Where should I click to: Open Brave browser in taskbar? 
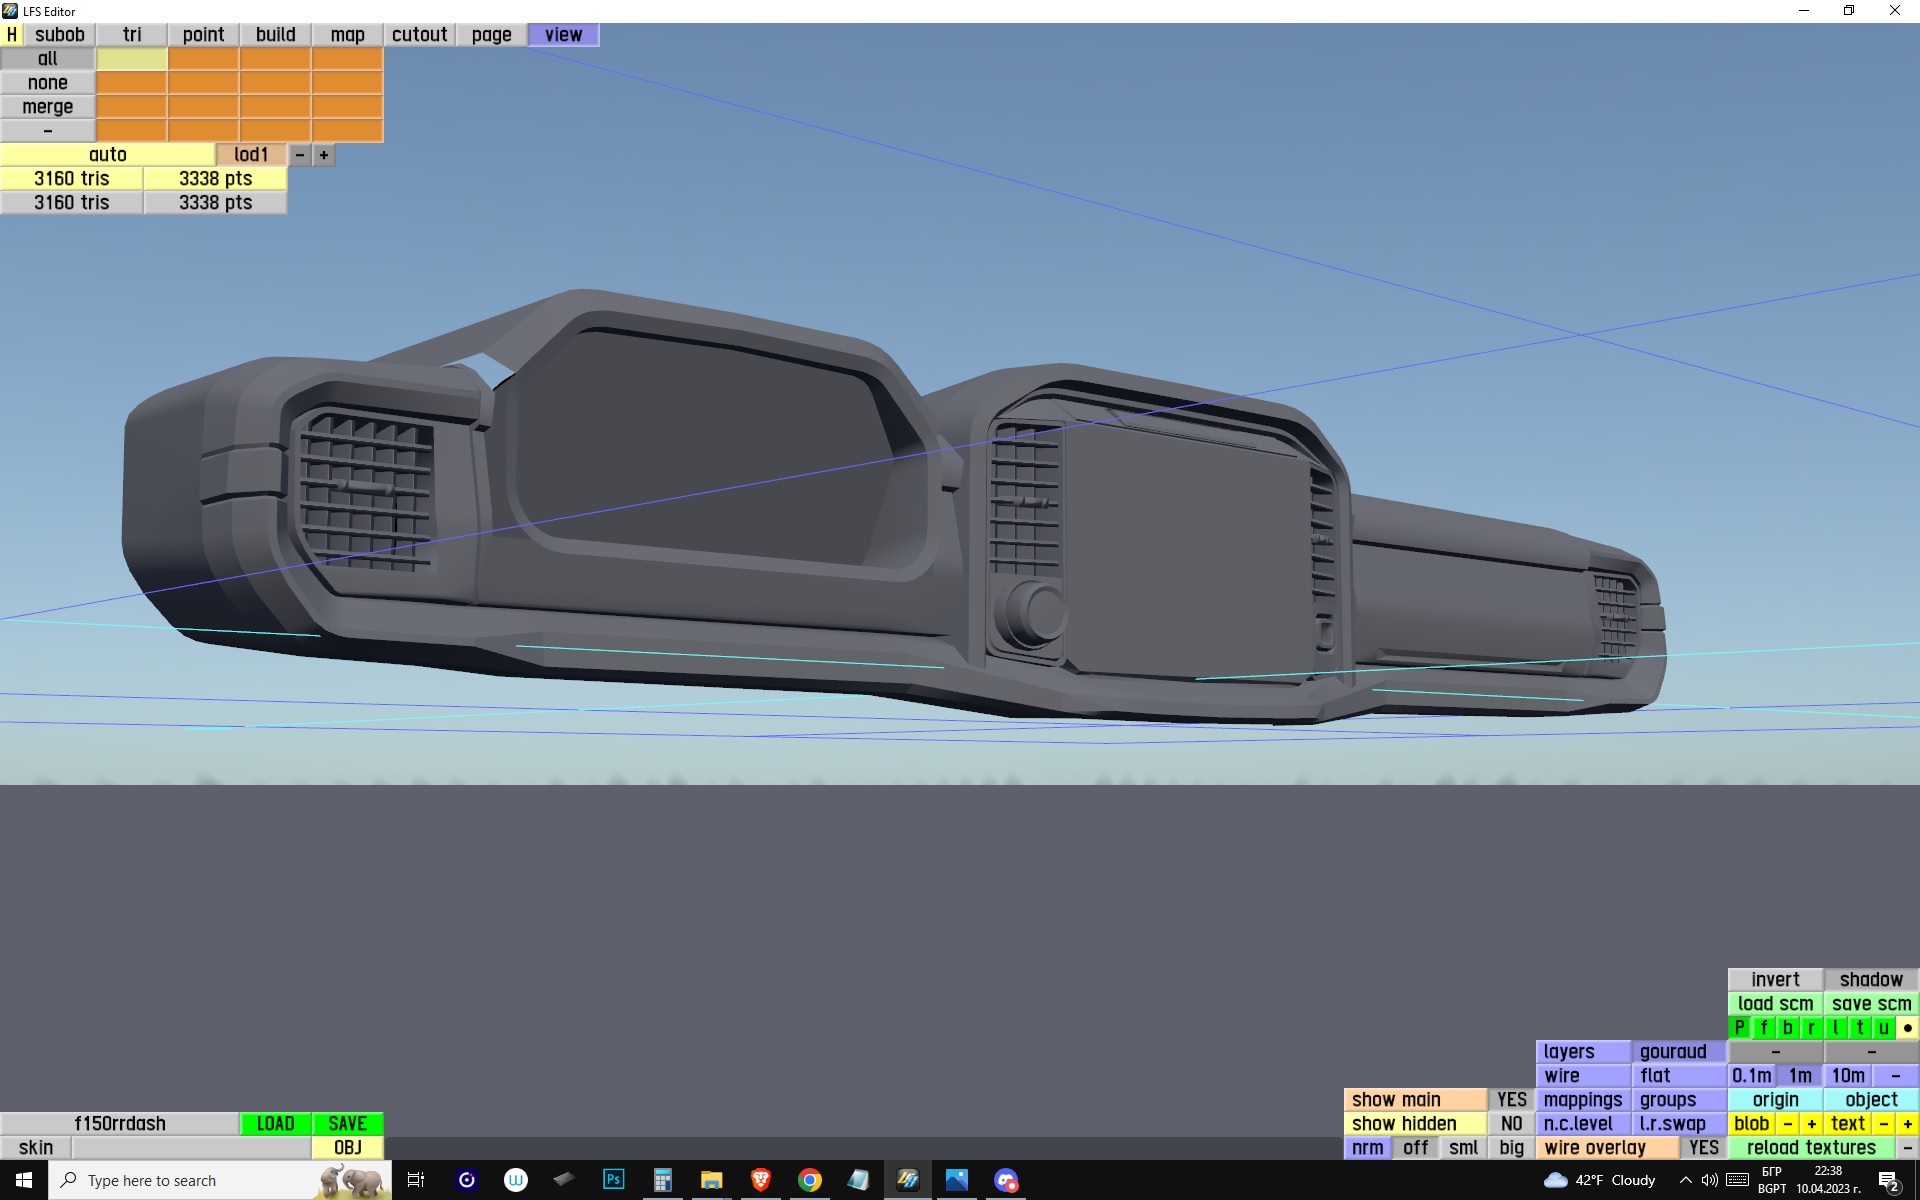point(760,1180)
